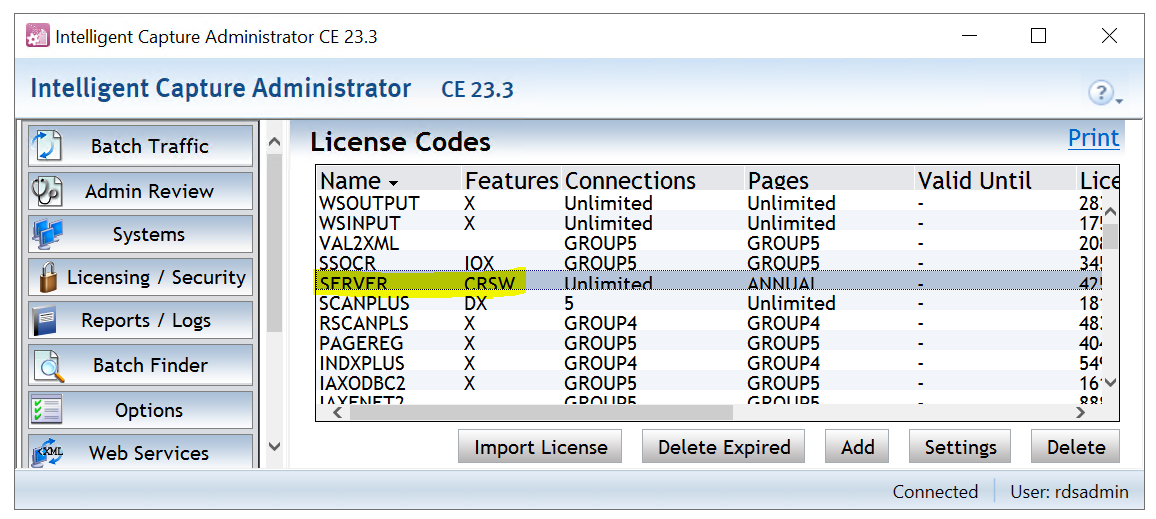Sort by the Connections column header
Image resolution: width=1156 pixels, height=519 pixels.
pyautogui.click(x=653, y=181)
